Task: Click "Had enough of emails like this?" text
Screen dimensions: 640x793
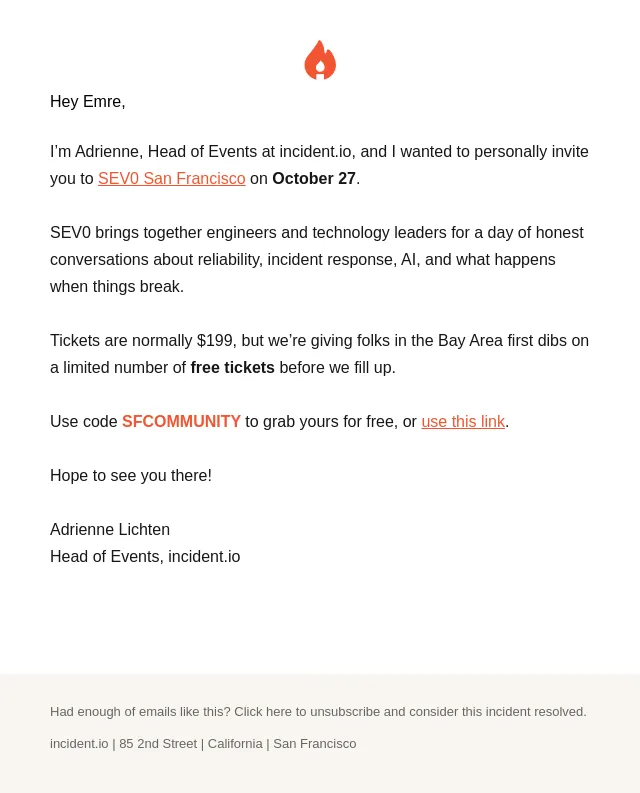Action: click(x=140, y=712)
